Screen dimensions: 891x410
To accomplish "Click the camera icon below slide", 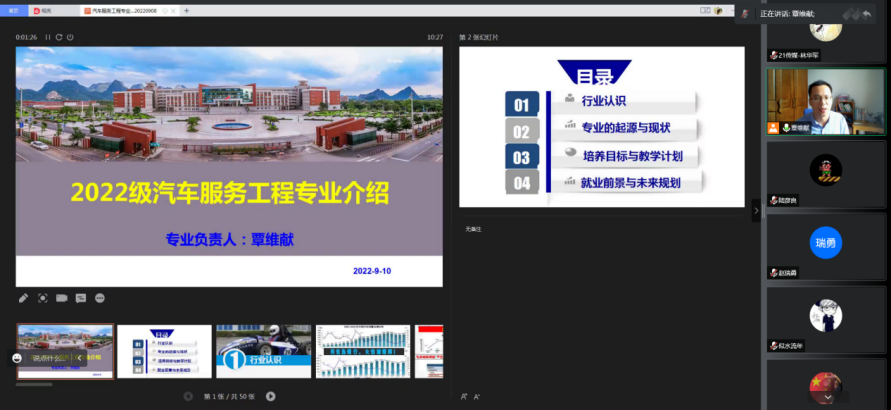I will [62, 298].
